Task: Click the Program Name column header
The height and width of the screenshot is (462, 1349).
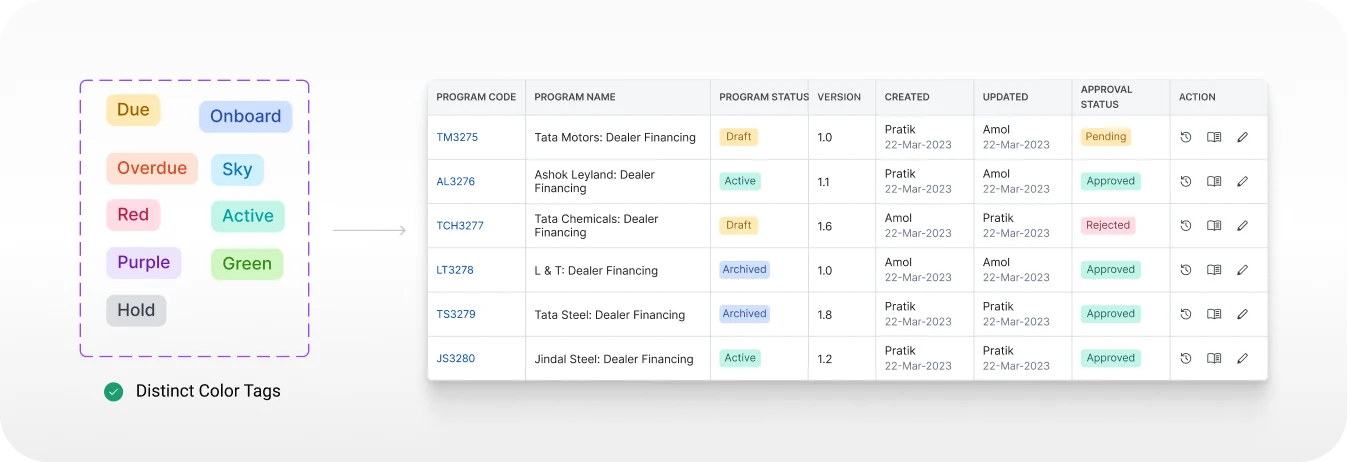Action: click(x=575, y=97)
